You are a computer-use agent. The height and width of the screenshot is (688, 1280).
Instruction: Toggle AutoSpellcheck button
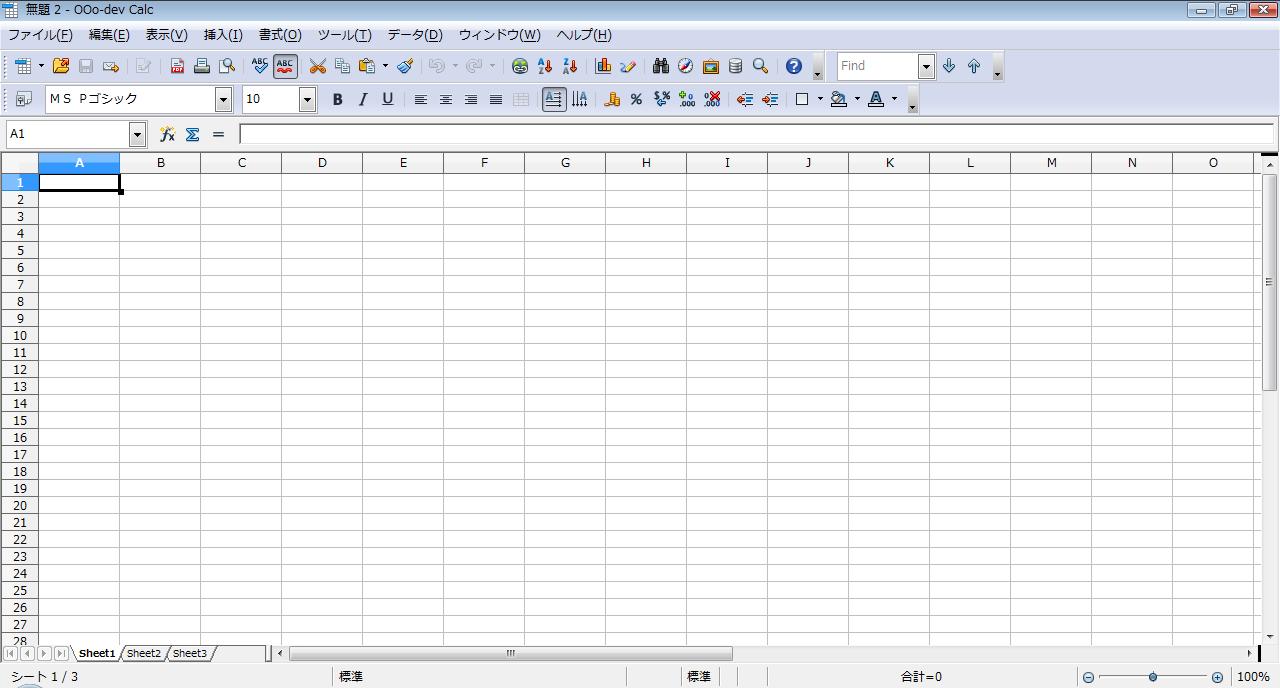(x=285, y=66)
